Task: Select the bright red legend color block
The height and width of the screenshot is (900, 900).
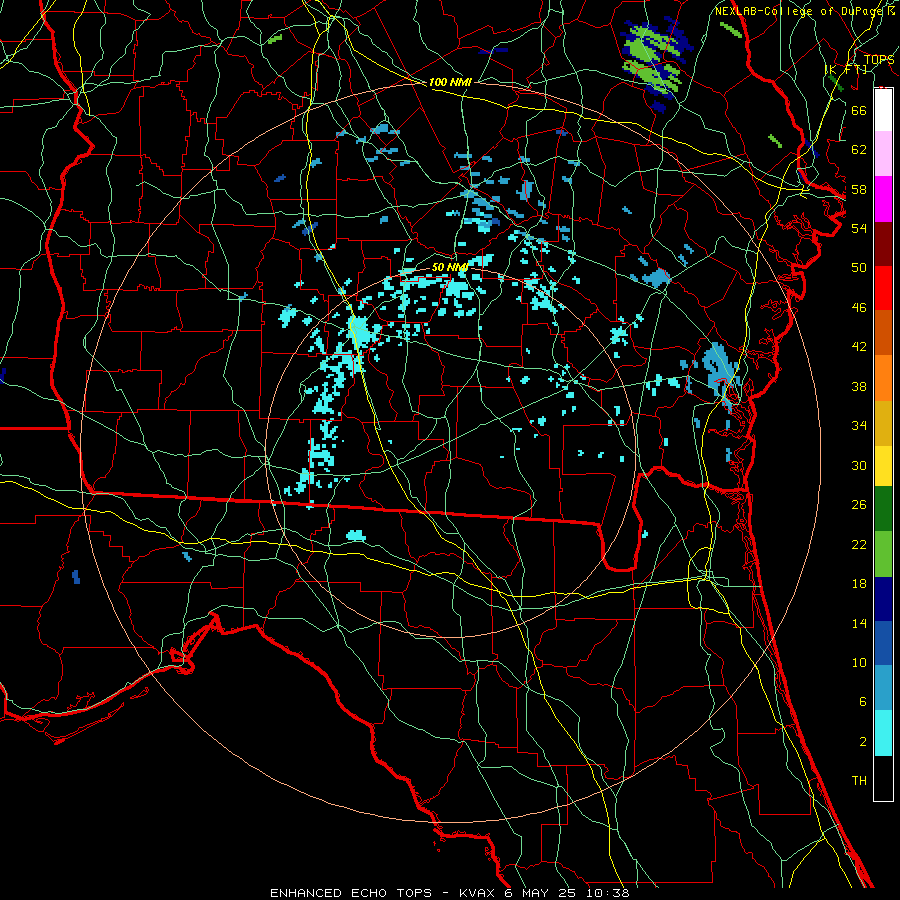Action: point(883,288)
